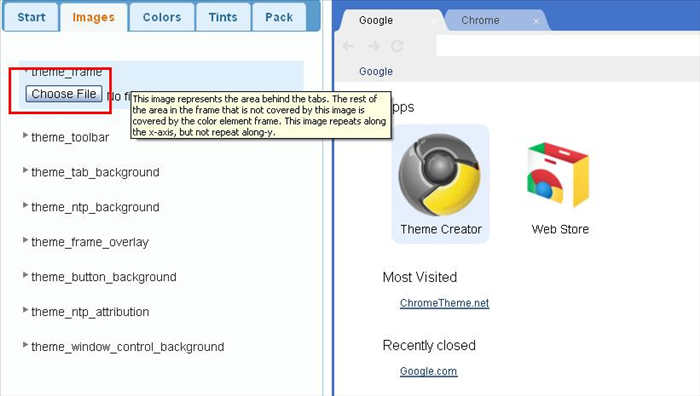Click the Recently closed heading
700x396 pixels.
[429, 346]
